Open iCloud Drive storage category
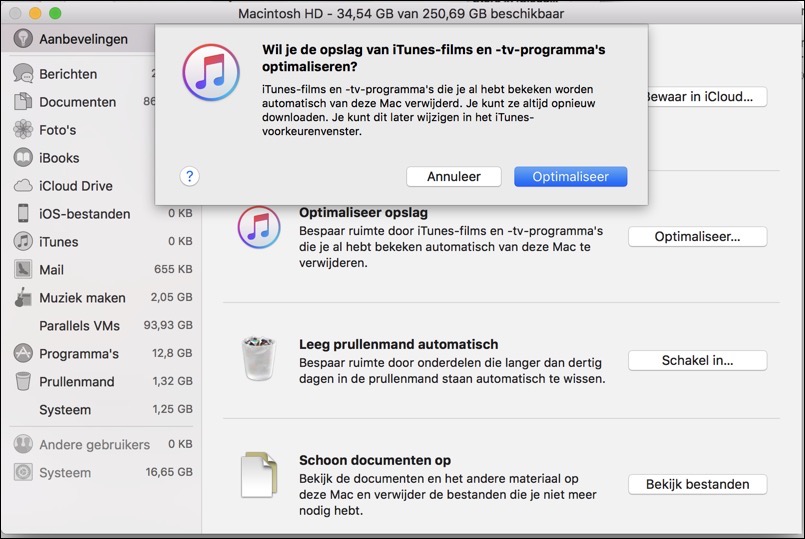The height and width of the screenshot is (539, 805). (75, 186)
